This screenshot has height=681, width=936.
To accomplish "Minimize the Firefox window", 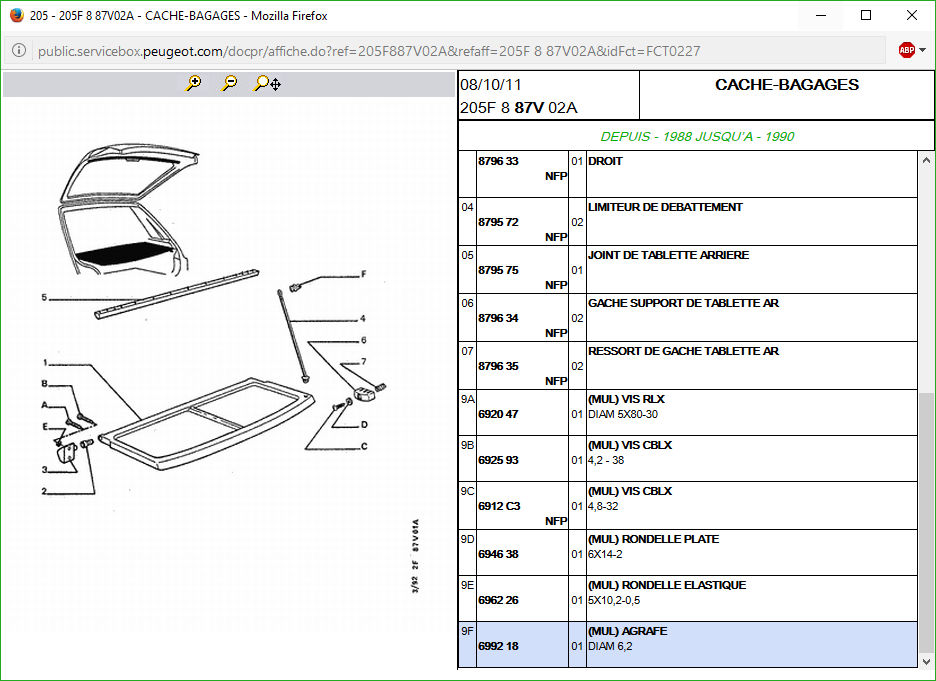I will [x=821, y=15].
